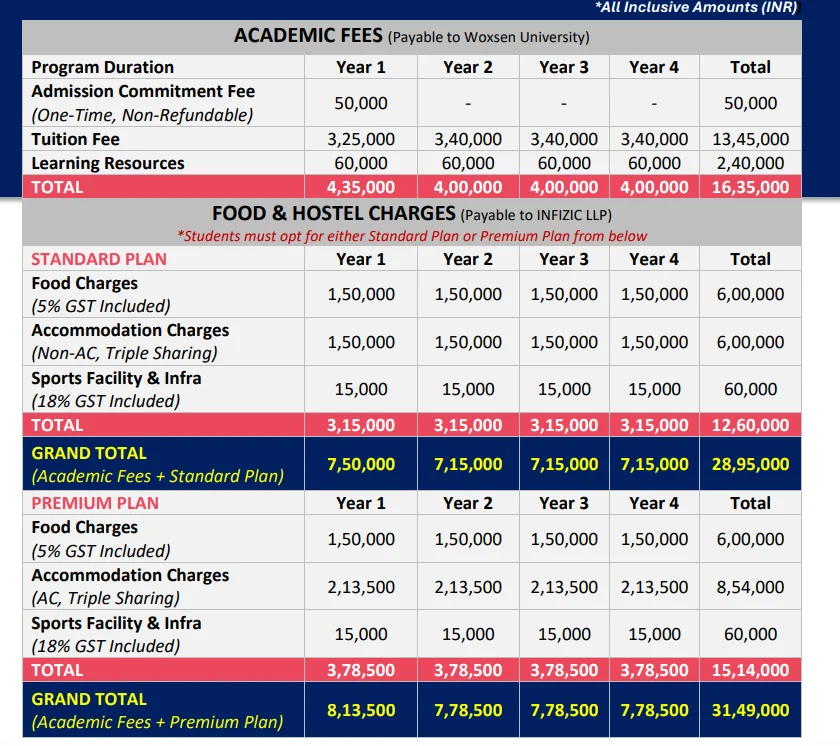Image resolution: width=840 pixels, height=746 pixels.
Task: Click the Year 4 column header of Standard Plan
Action: [x=653, y=258]
